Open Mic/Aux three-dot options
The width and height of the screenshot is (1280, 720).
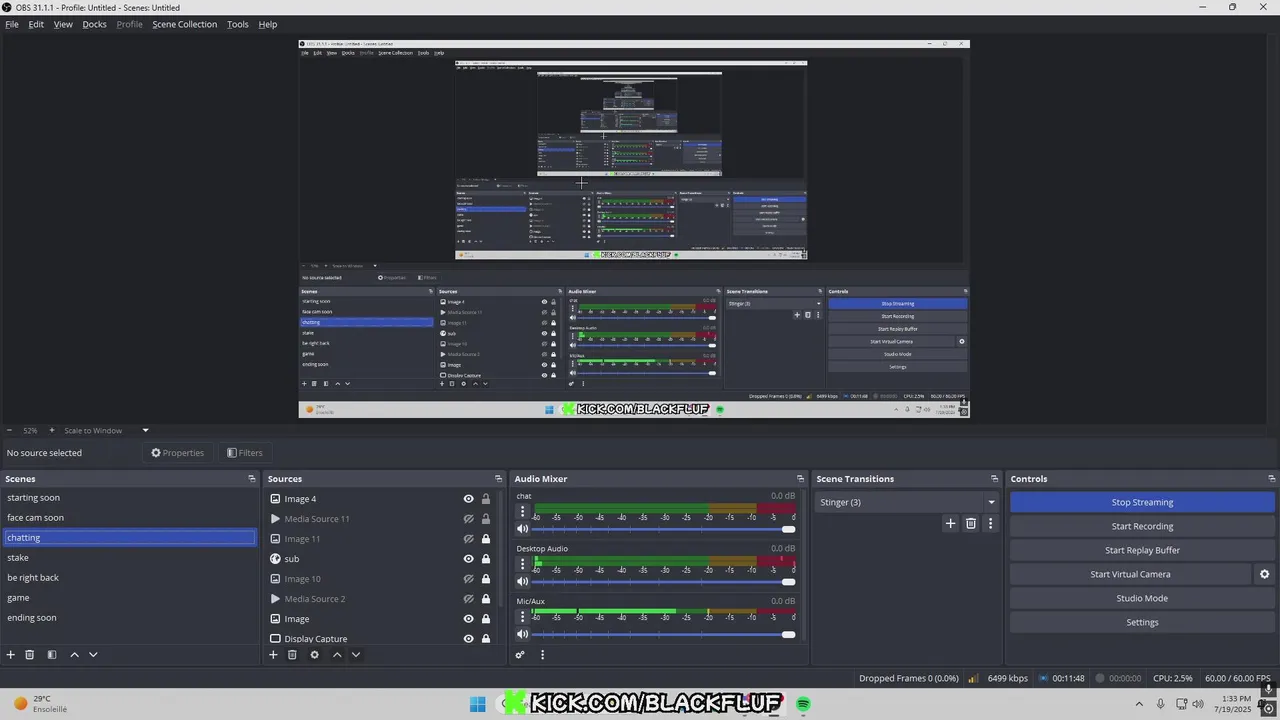tap(522, 616)
